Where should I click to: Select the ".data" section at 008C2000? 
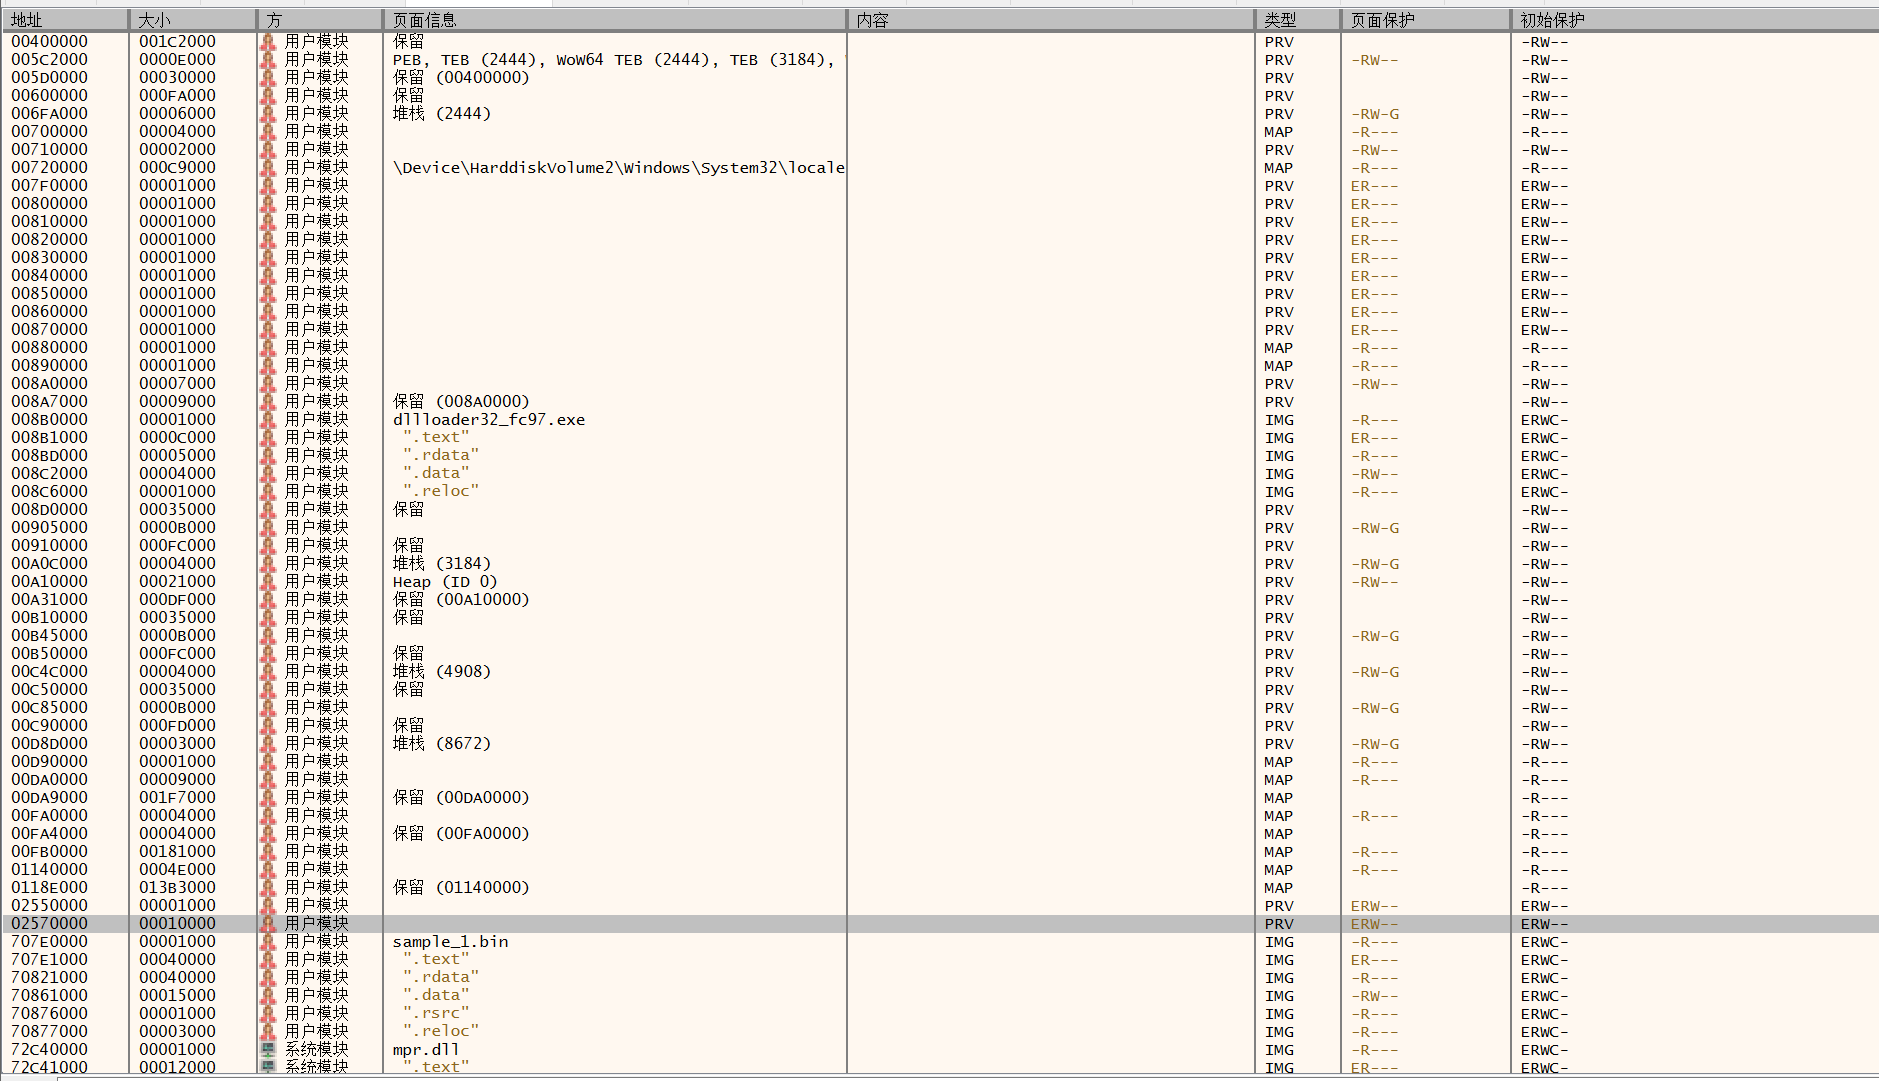(436, 474)
